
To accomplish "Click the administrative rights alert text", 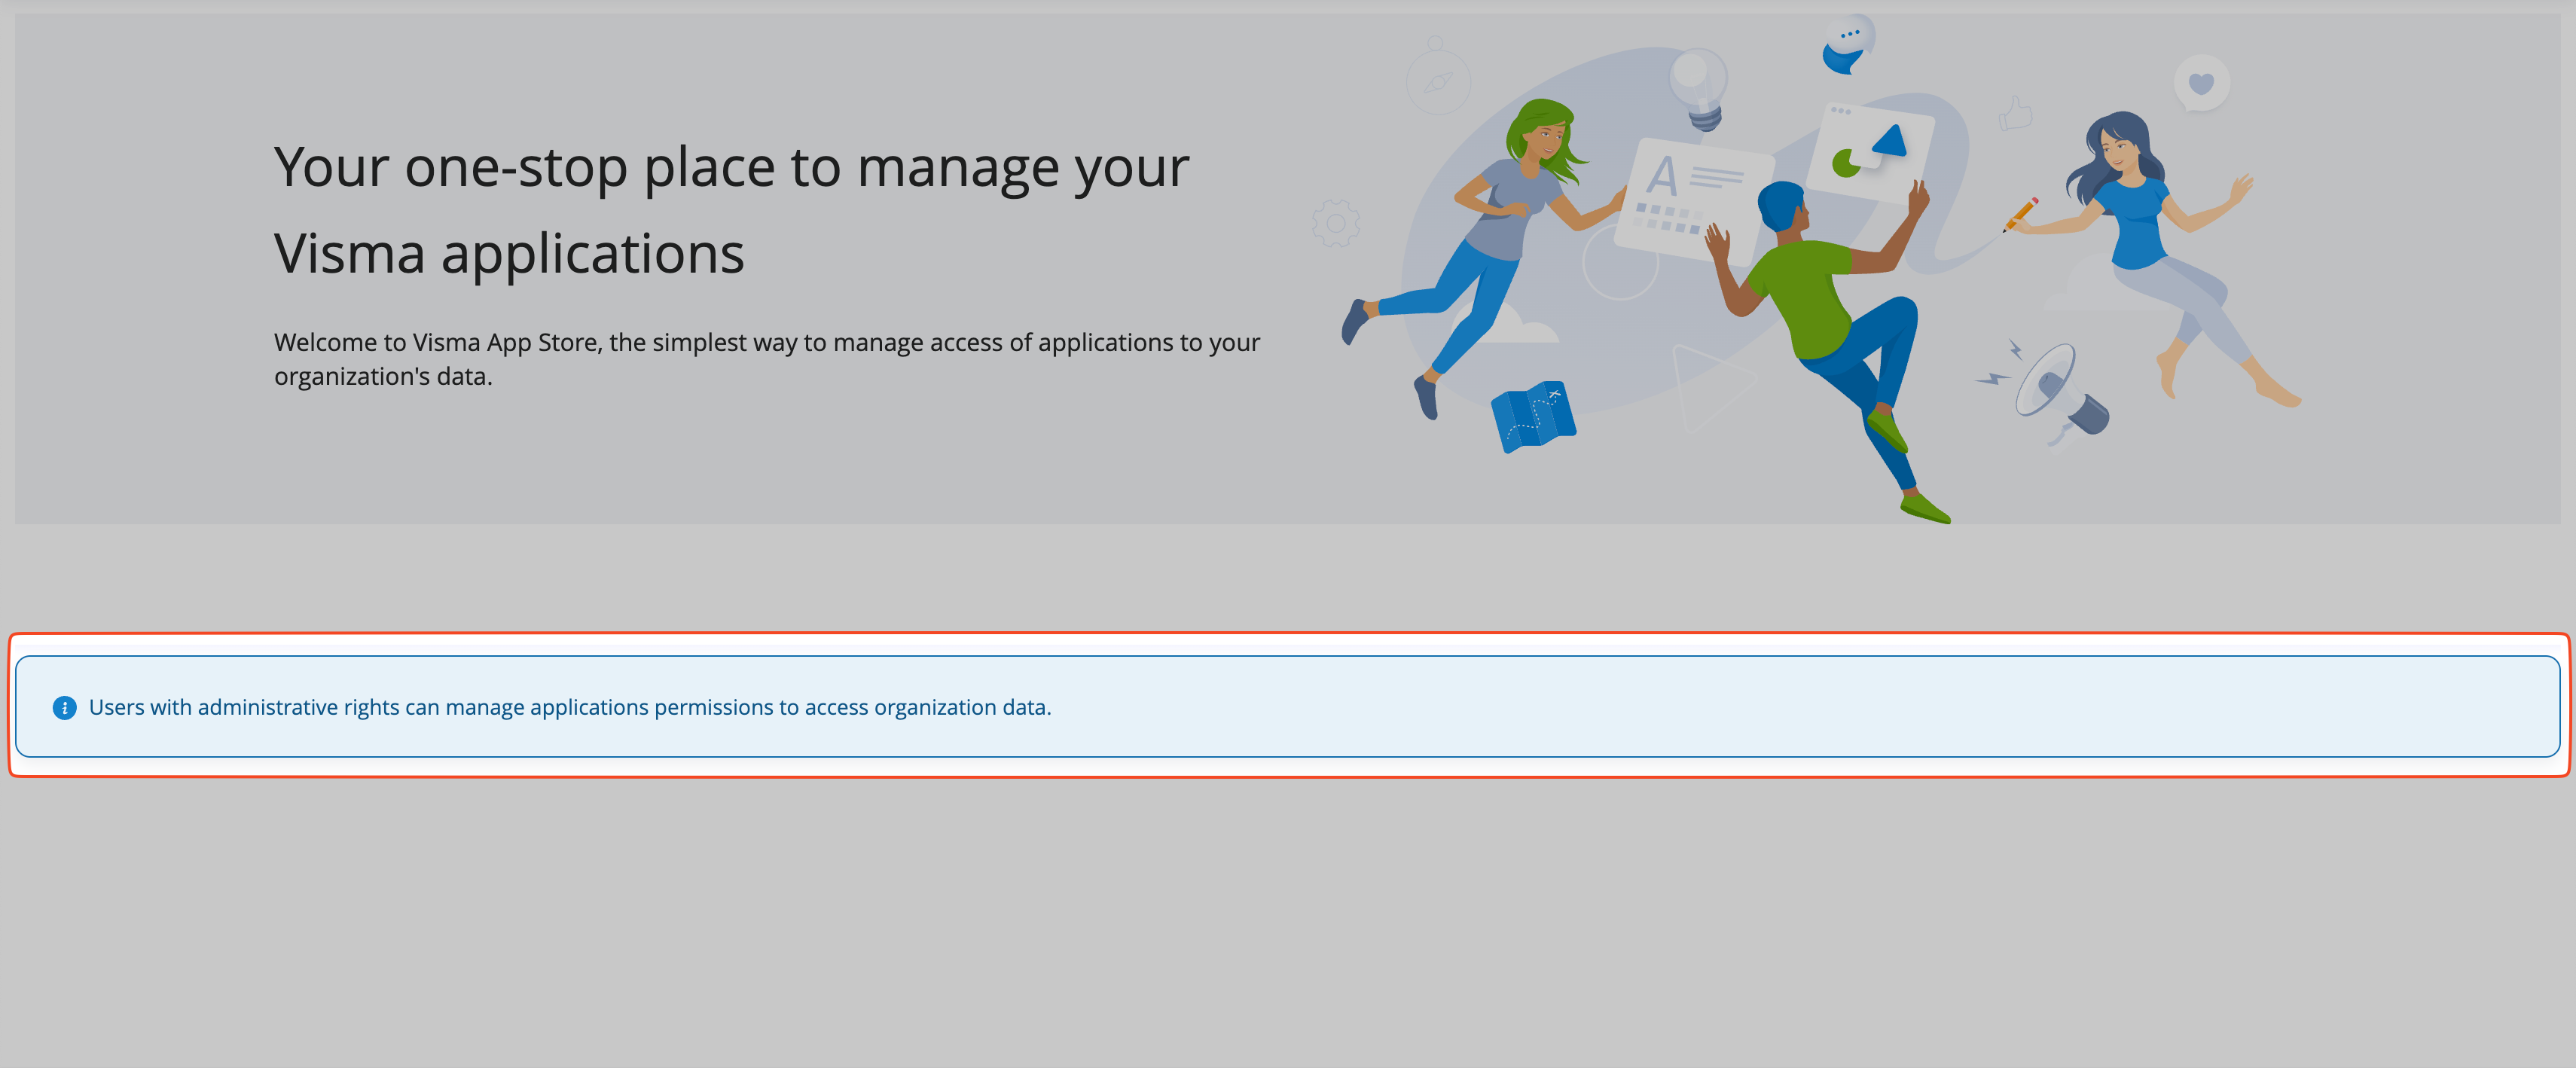I will [x=570, y=708].
